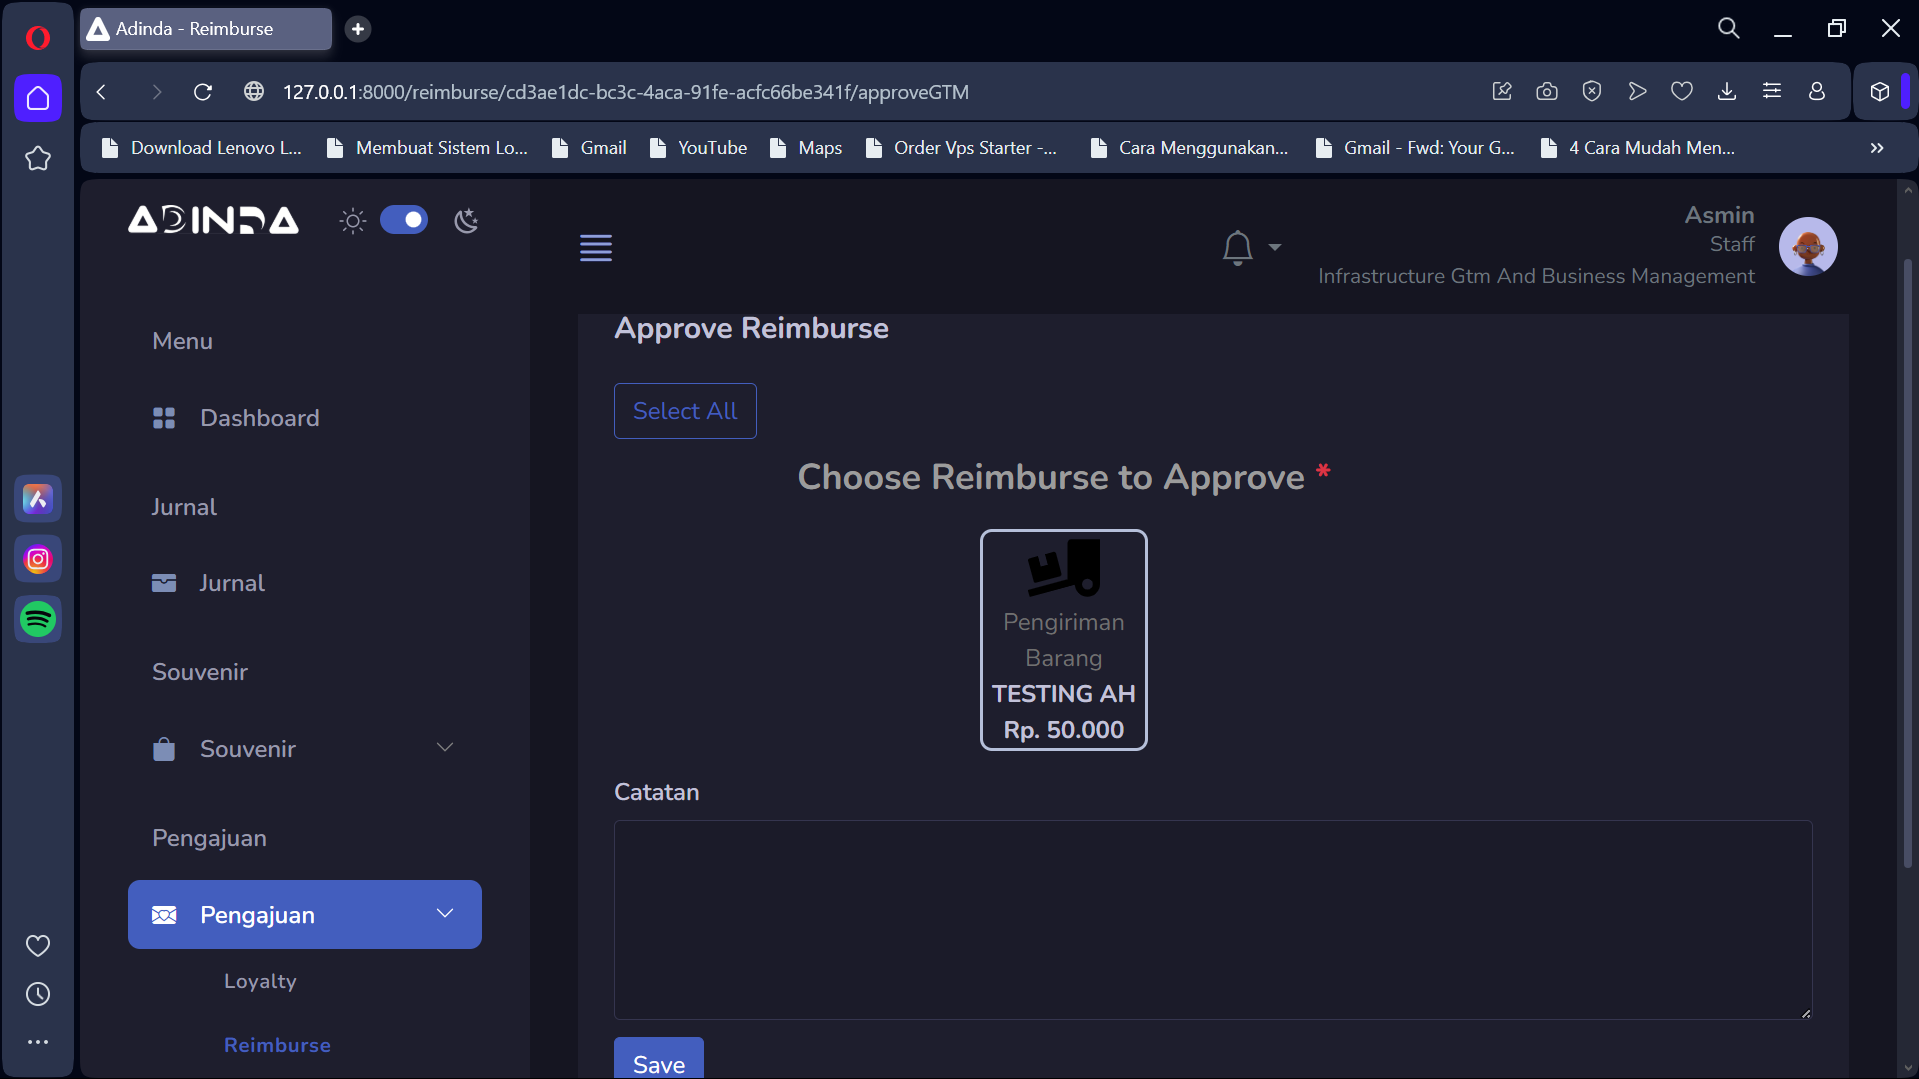Click the notification bell icon

tap(1237, 247)
